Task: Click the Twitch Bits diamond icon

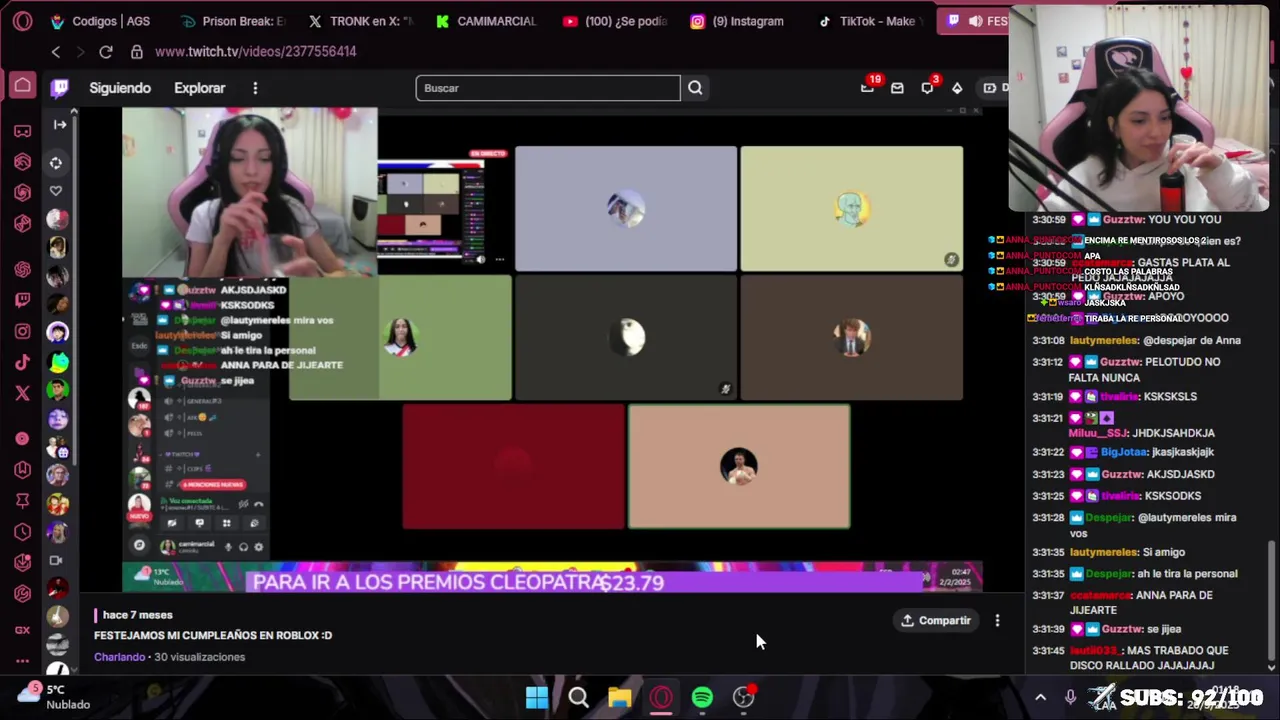Action: (957, 88)
